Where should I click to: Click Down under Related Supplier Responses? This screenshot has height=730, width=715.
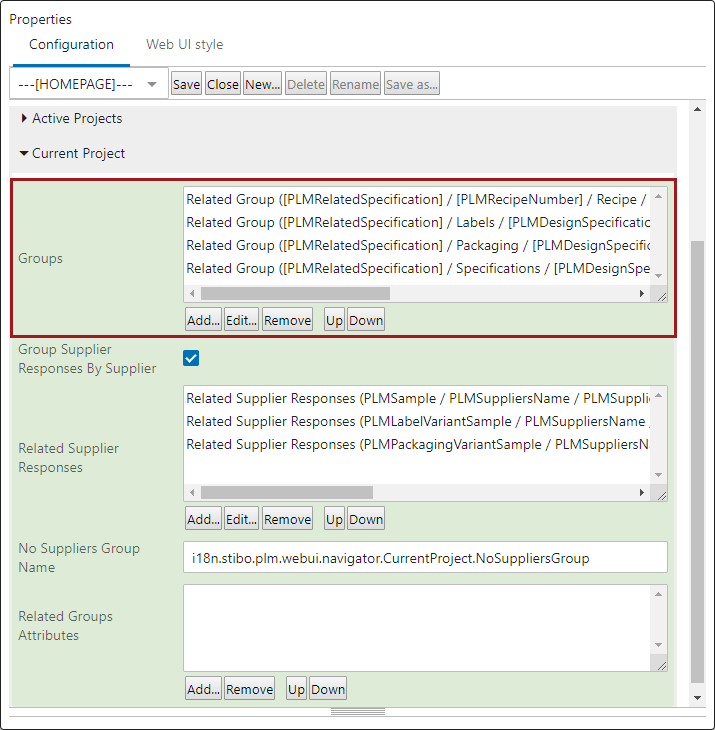click(x=366, y=519)
